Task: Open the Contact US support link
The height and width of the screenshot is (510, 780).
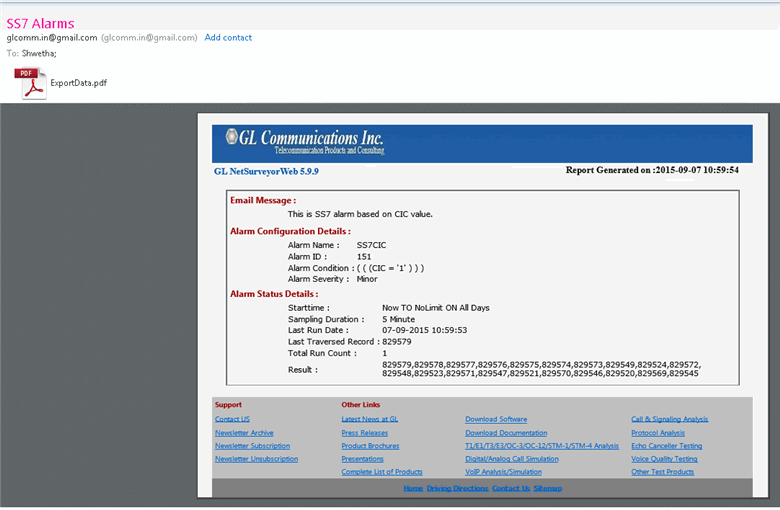Action: click(232, 419)
